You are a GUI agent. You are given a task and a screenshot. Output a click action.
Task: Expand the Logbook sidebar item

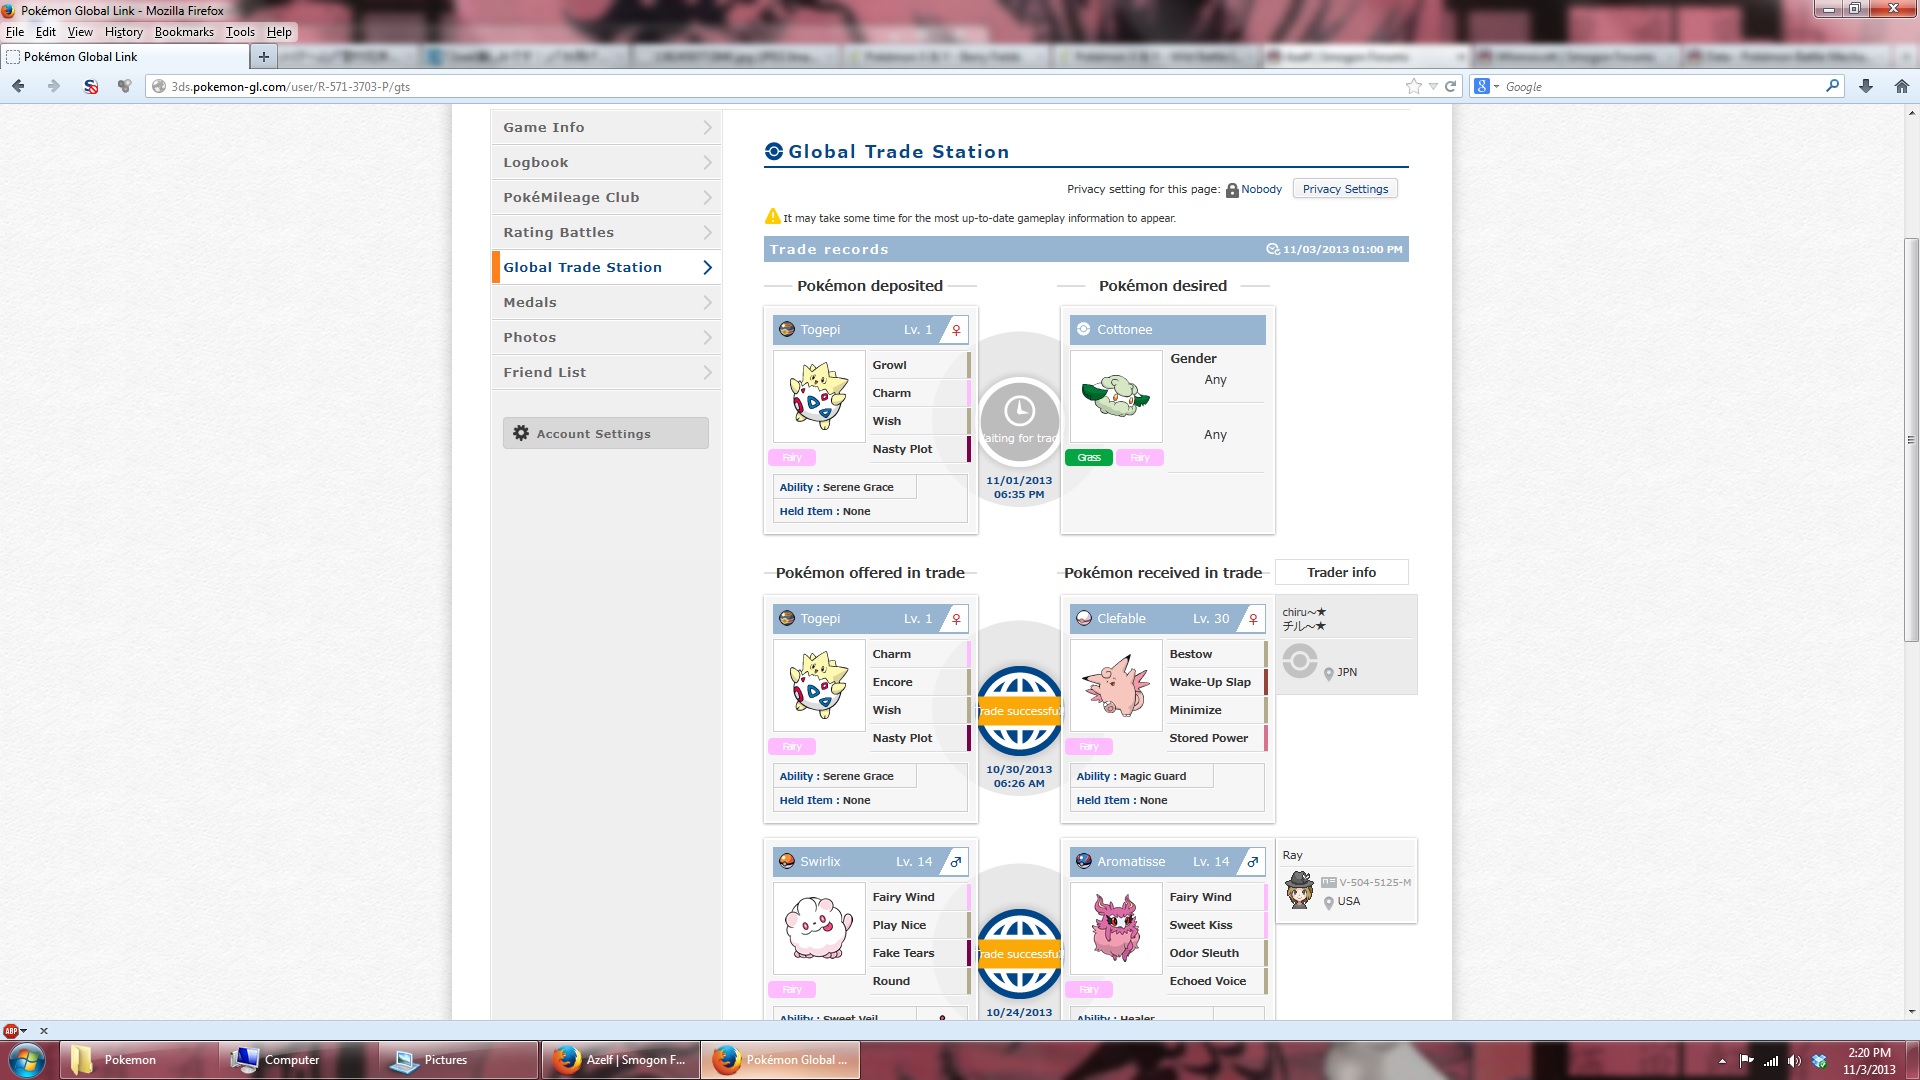(x=606, y=163)
